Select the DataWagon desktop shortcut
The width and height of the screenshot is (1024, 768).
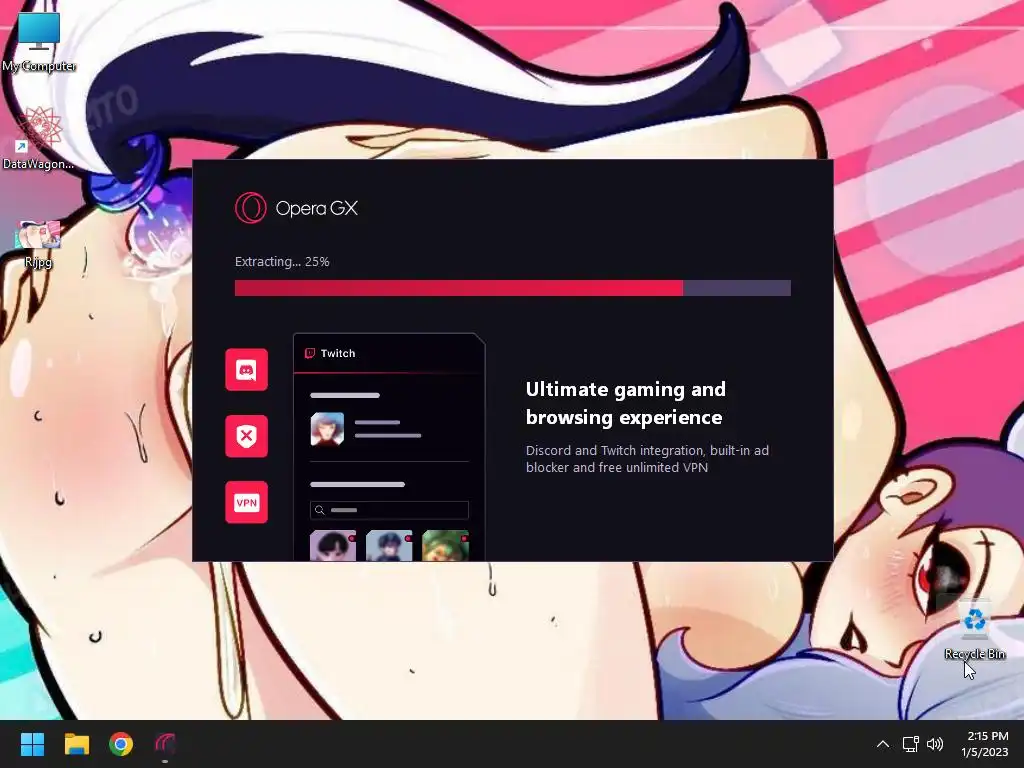pyautogui.click(x=39, y=138)
